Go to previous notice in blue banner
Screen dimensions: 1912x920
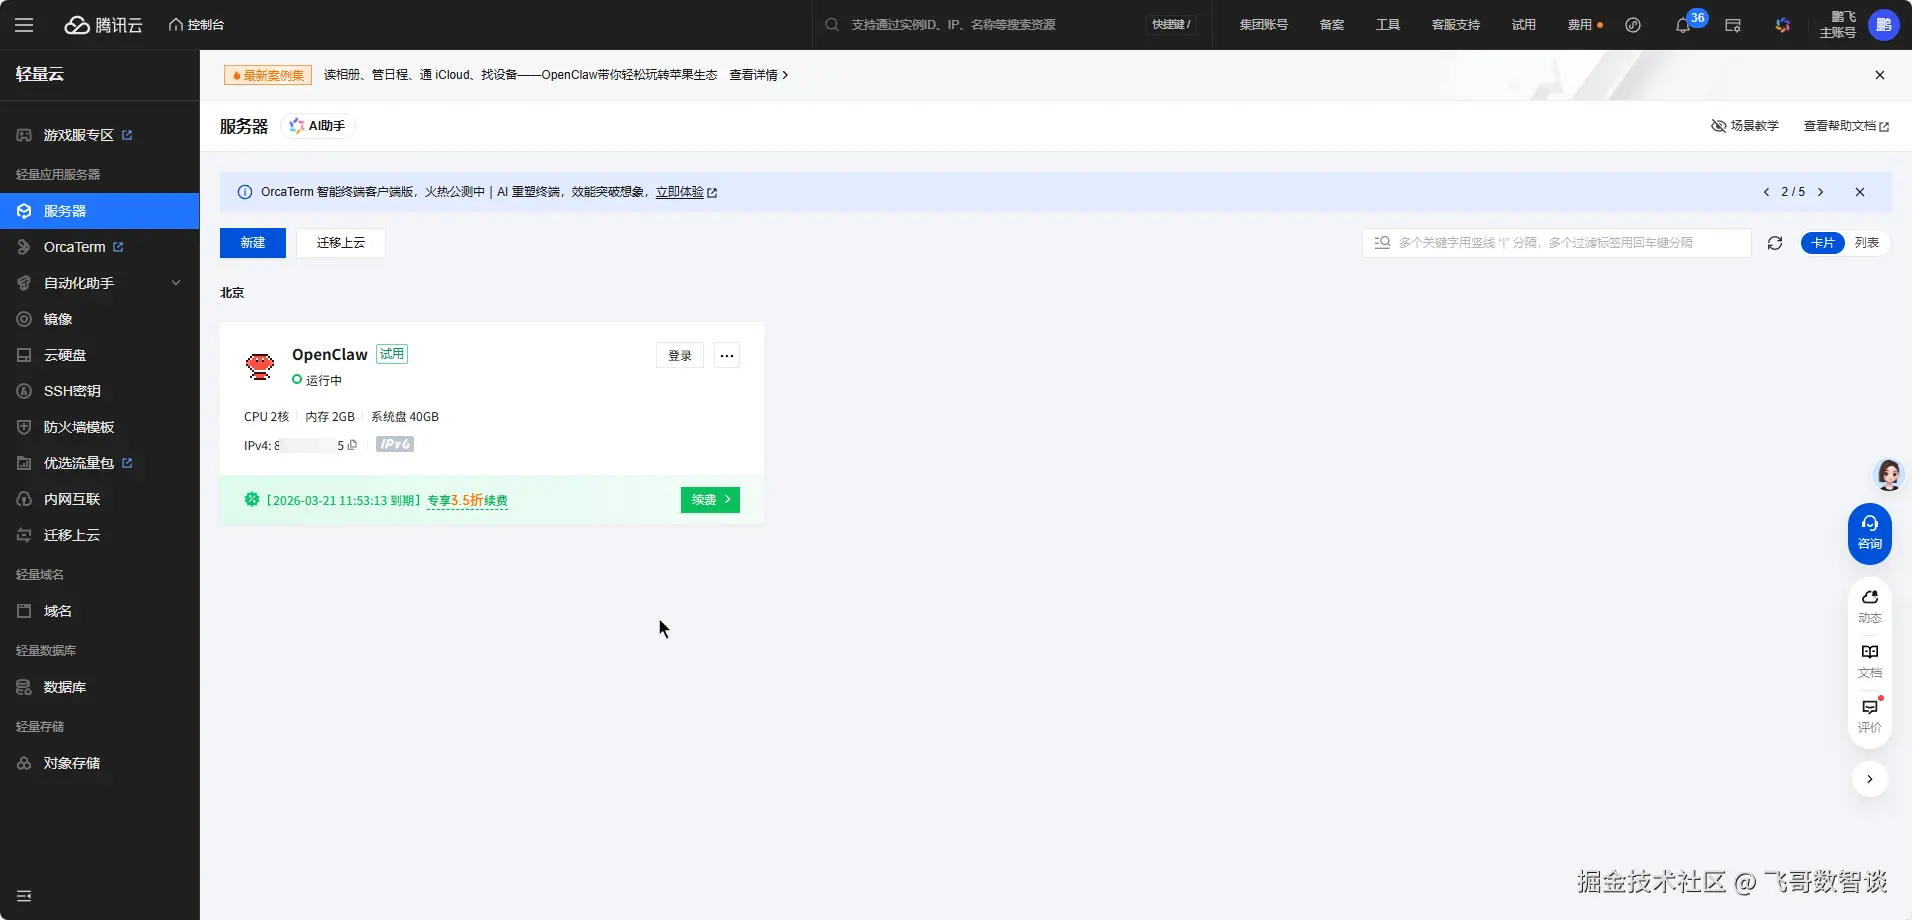click(1766, 192)
